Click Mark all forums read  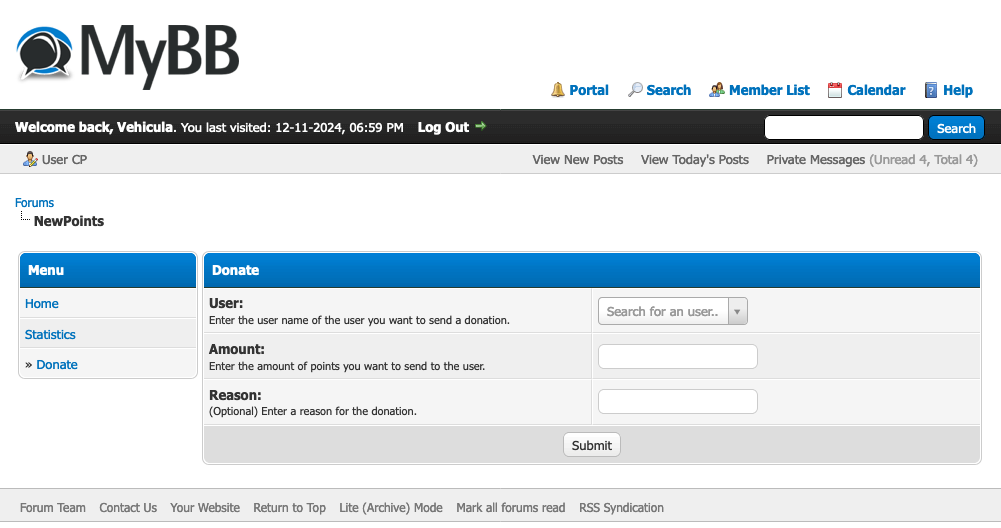(x=511, y=508)
